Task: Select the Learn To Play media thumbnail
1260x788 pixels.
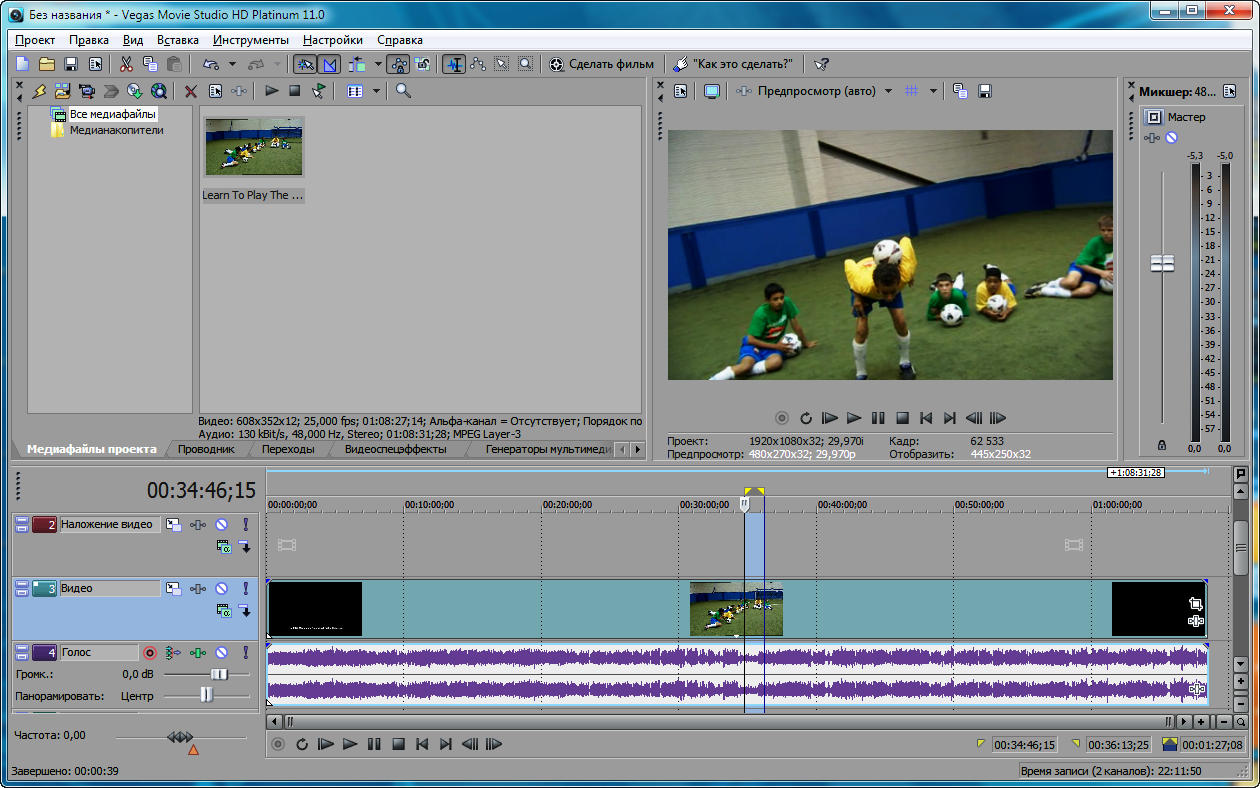Action: pos(254,147)
